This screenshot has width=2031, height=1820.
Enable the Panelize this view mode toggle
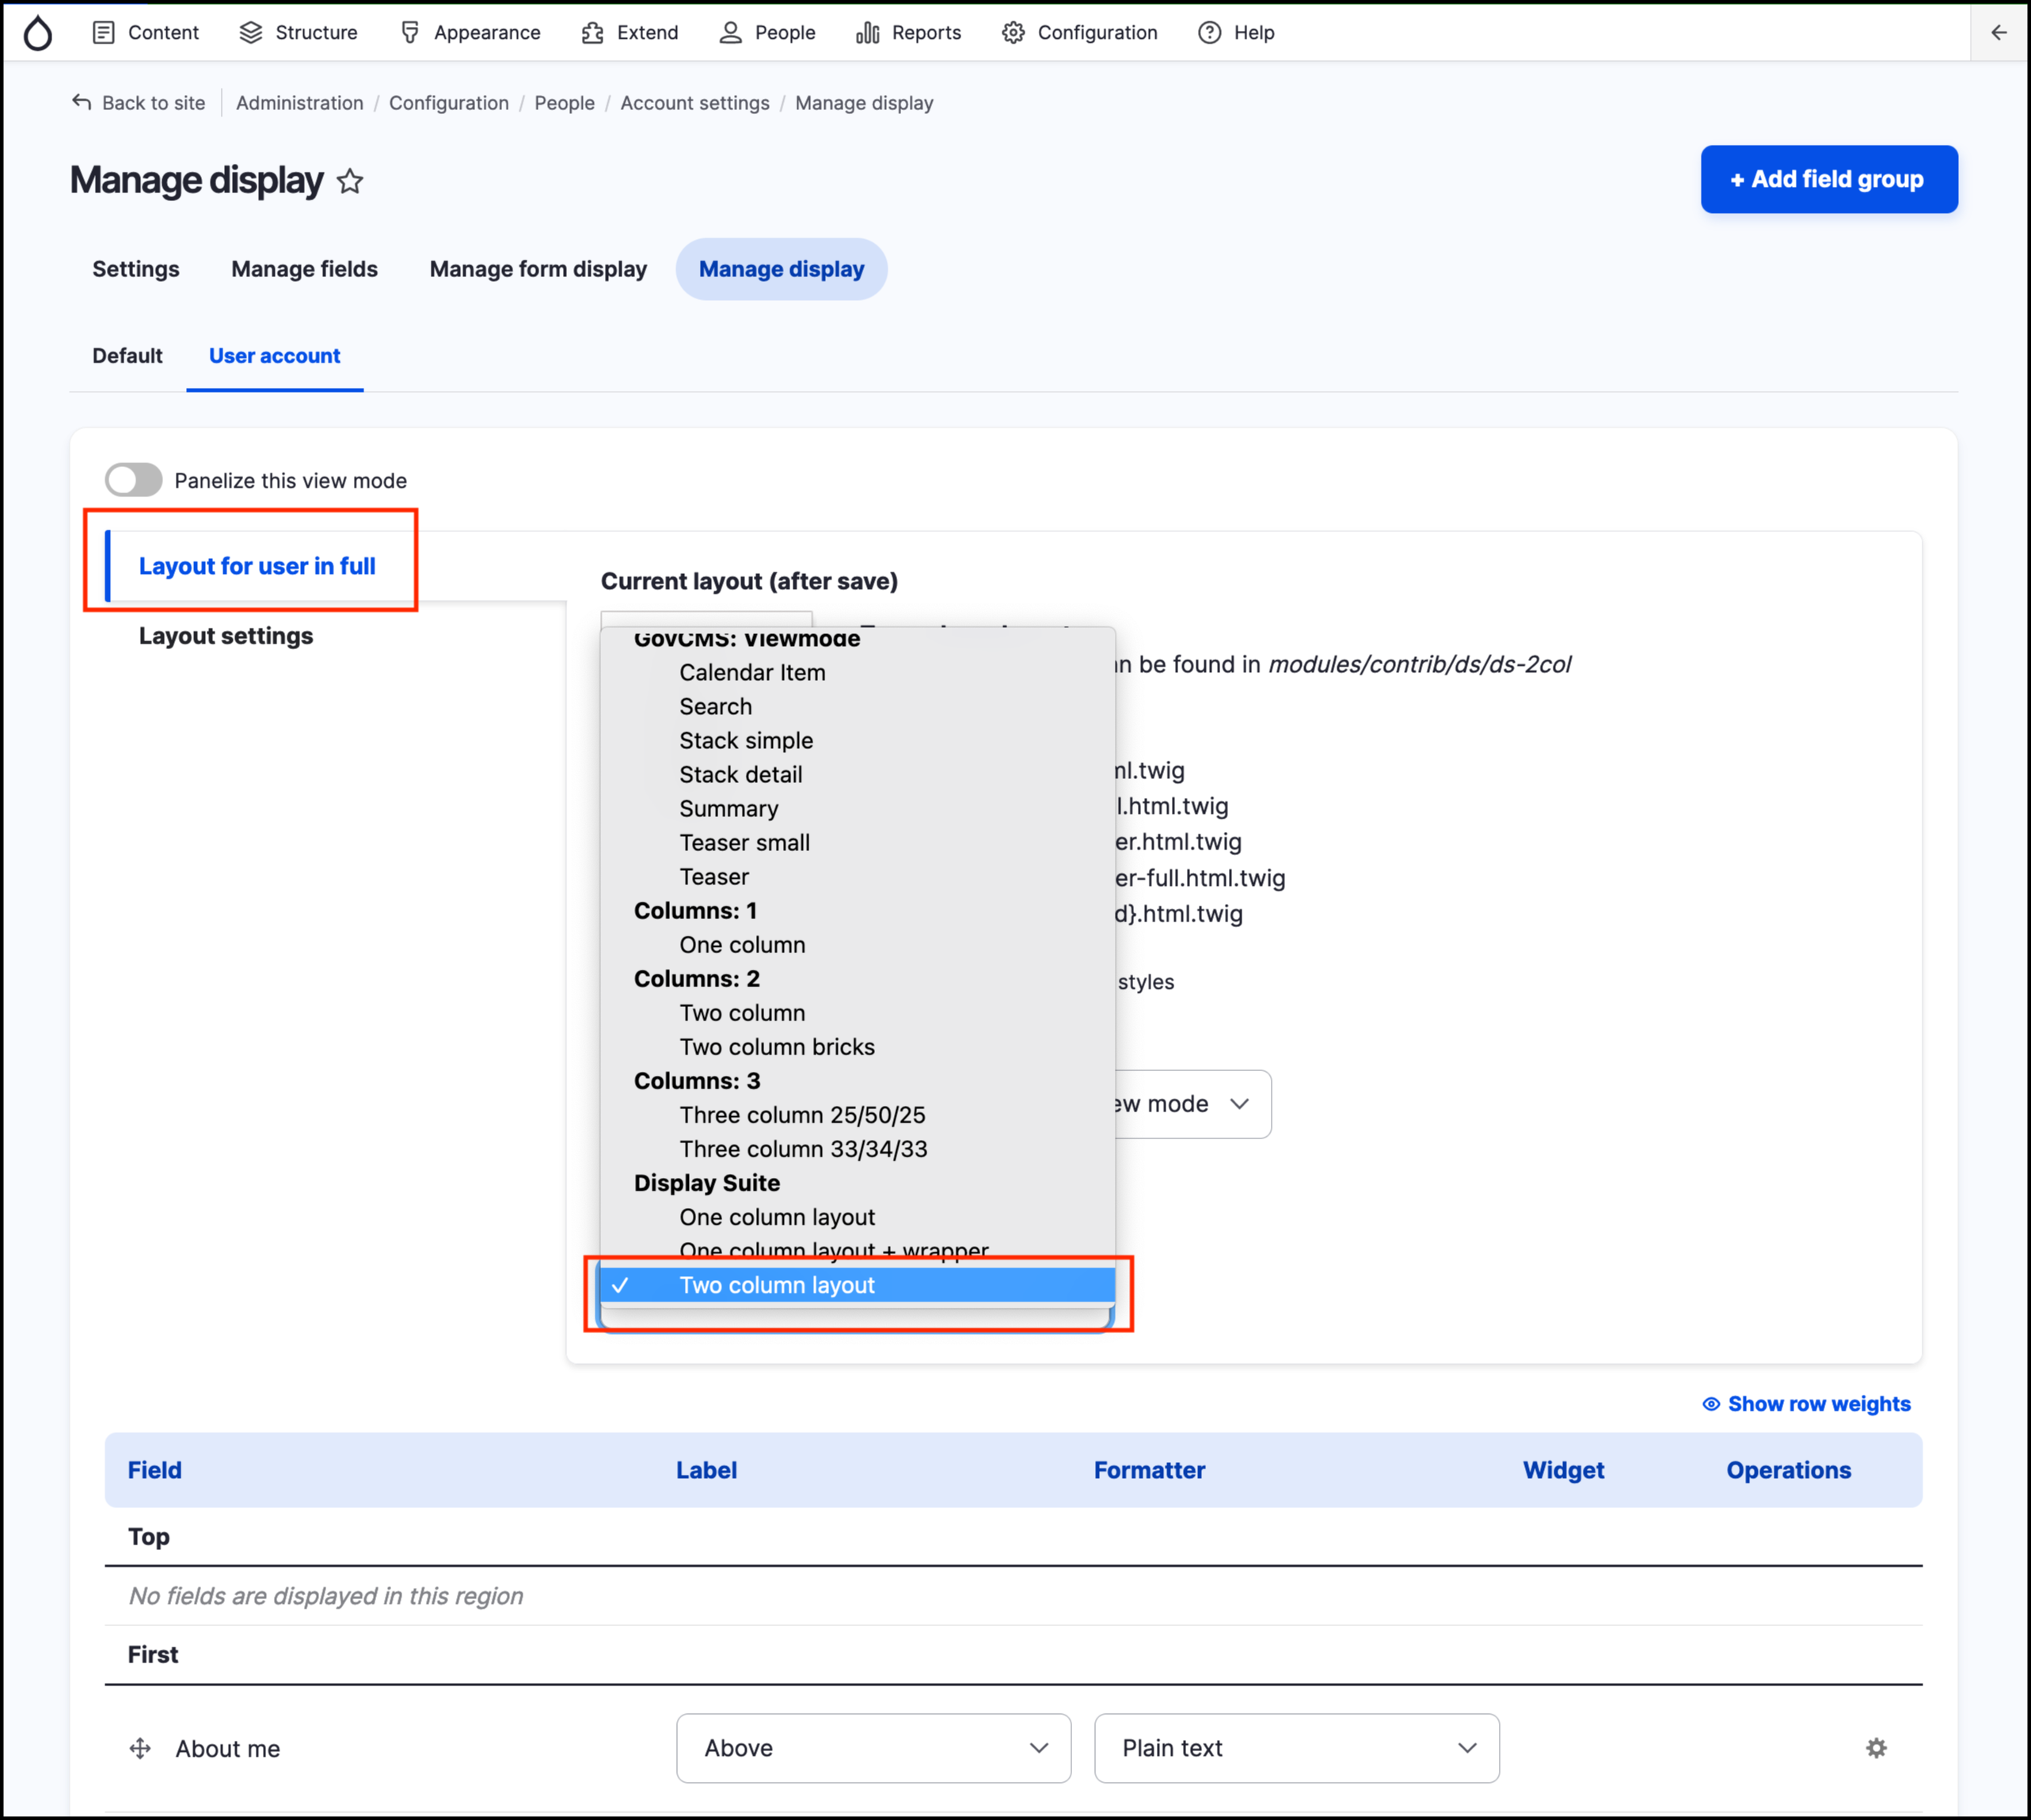[133, 480]
